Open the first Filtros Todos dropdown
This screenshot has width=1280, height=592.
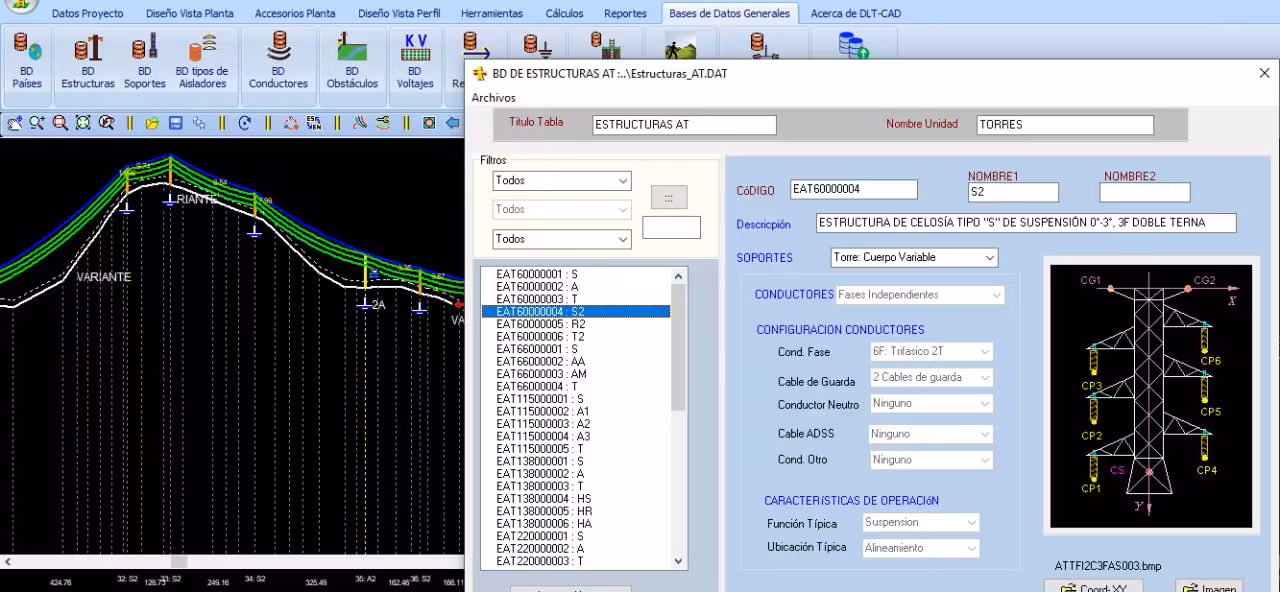(623, 181)
